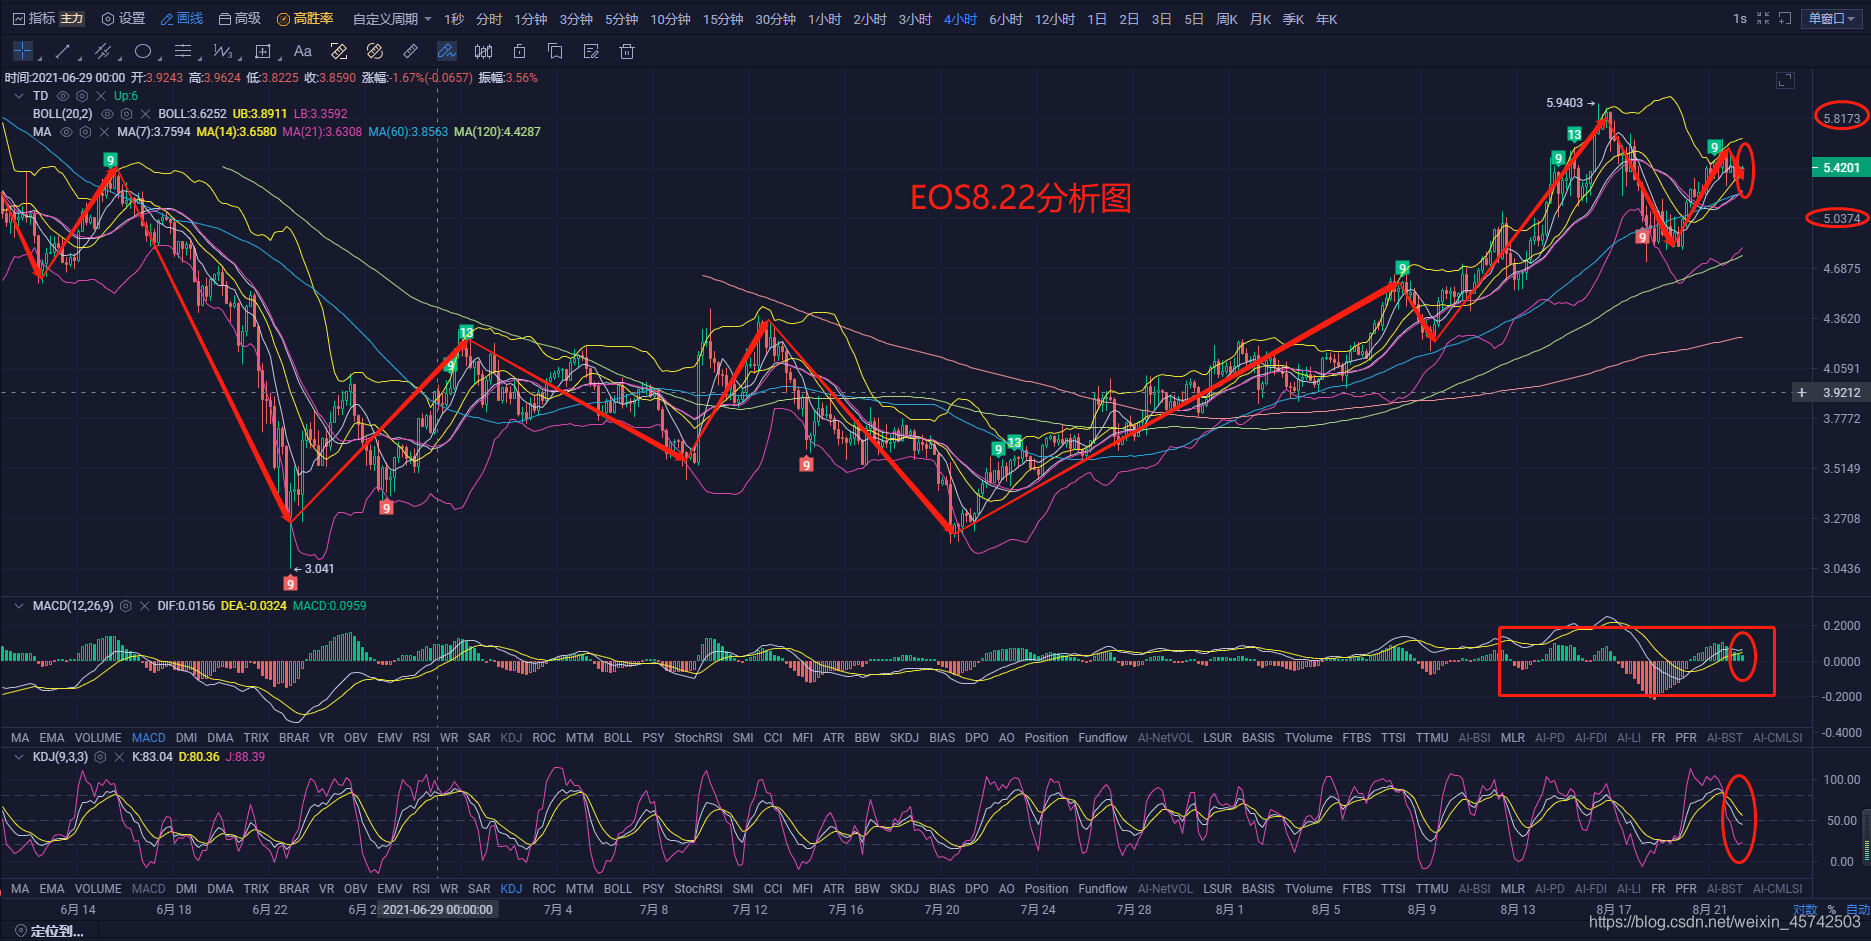
Task: Select StochRSI tab in MACD panel row
Action: (x=698, y=738)
